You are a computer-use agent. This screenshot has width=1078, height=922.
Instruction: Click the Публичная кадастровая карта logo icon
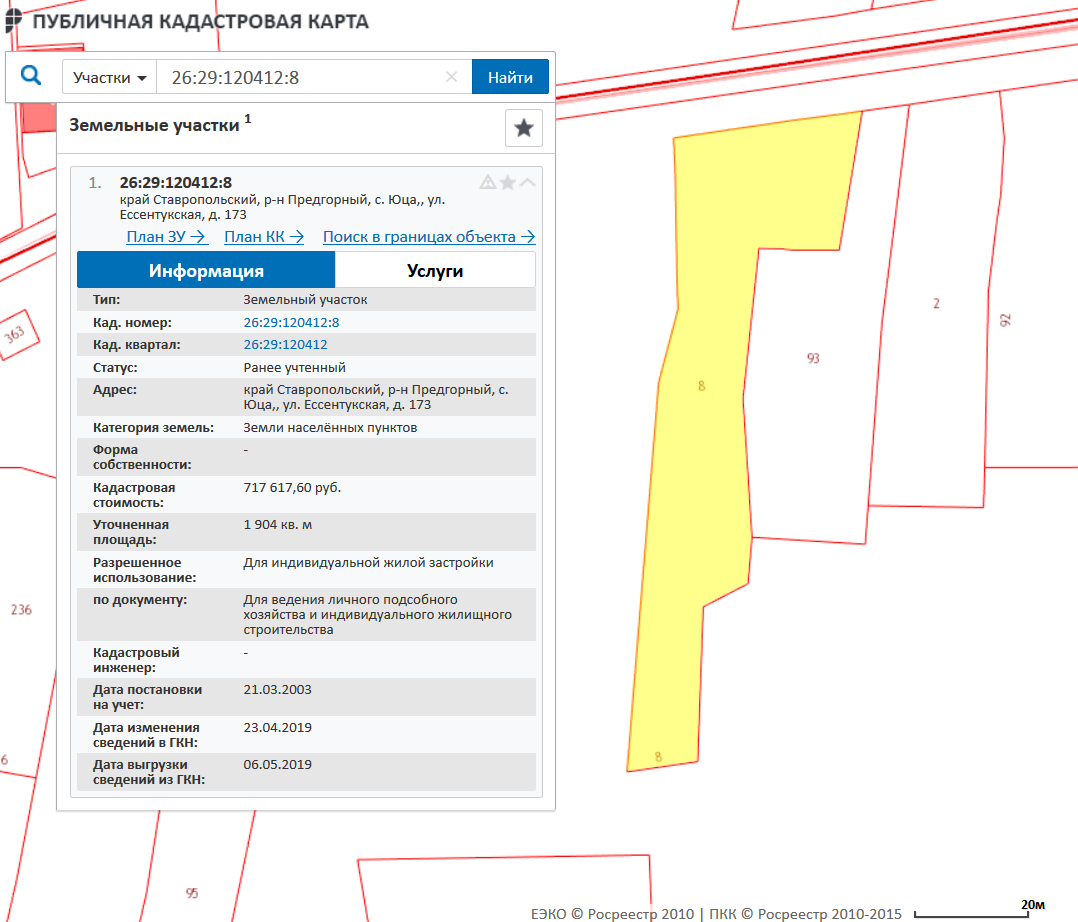pos(14,21)
